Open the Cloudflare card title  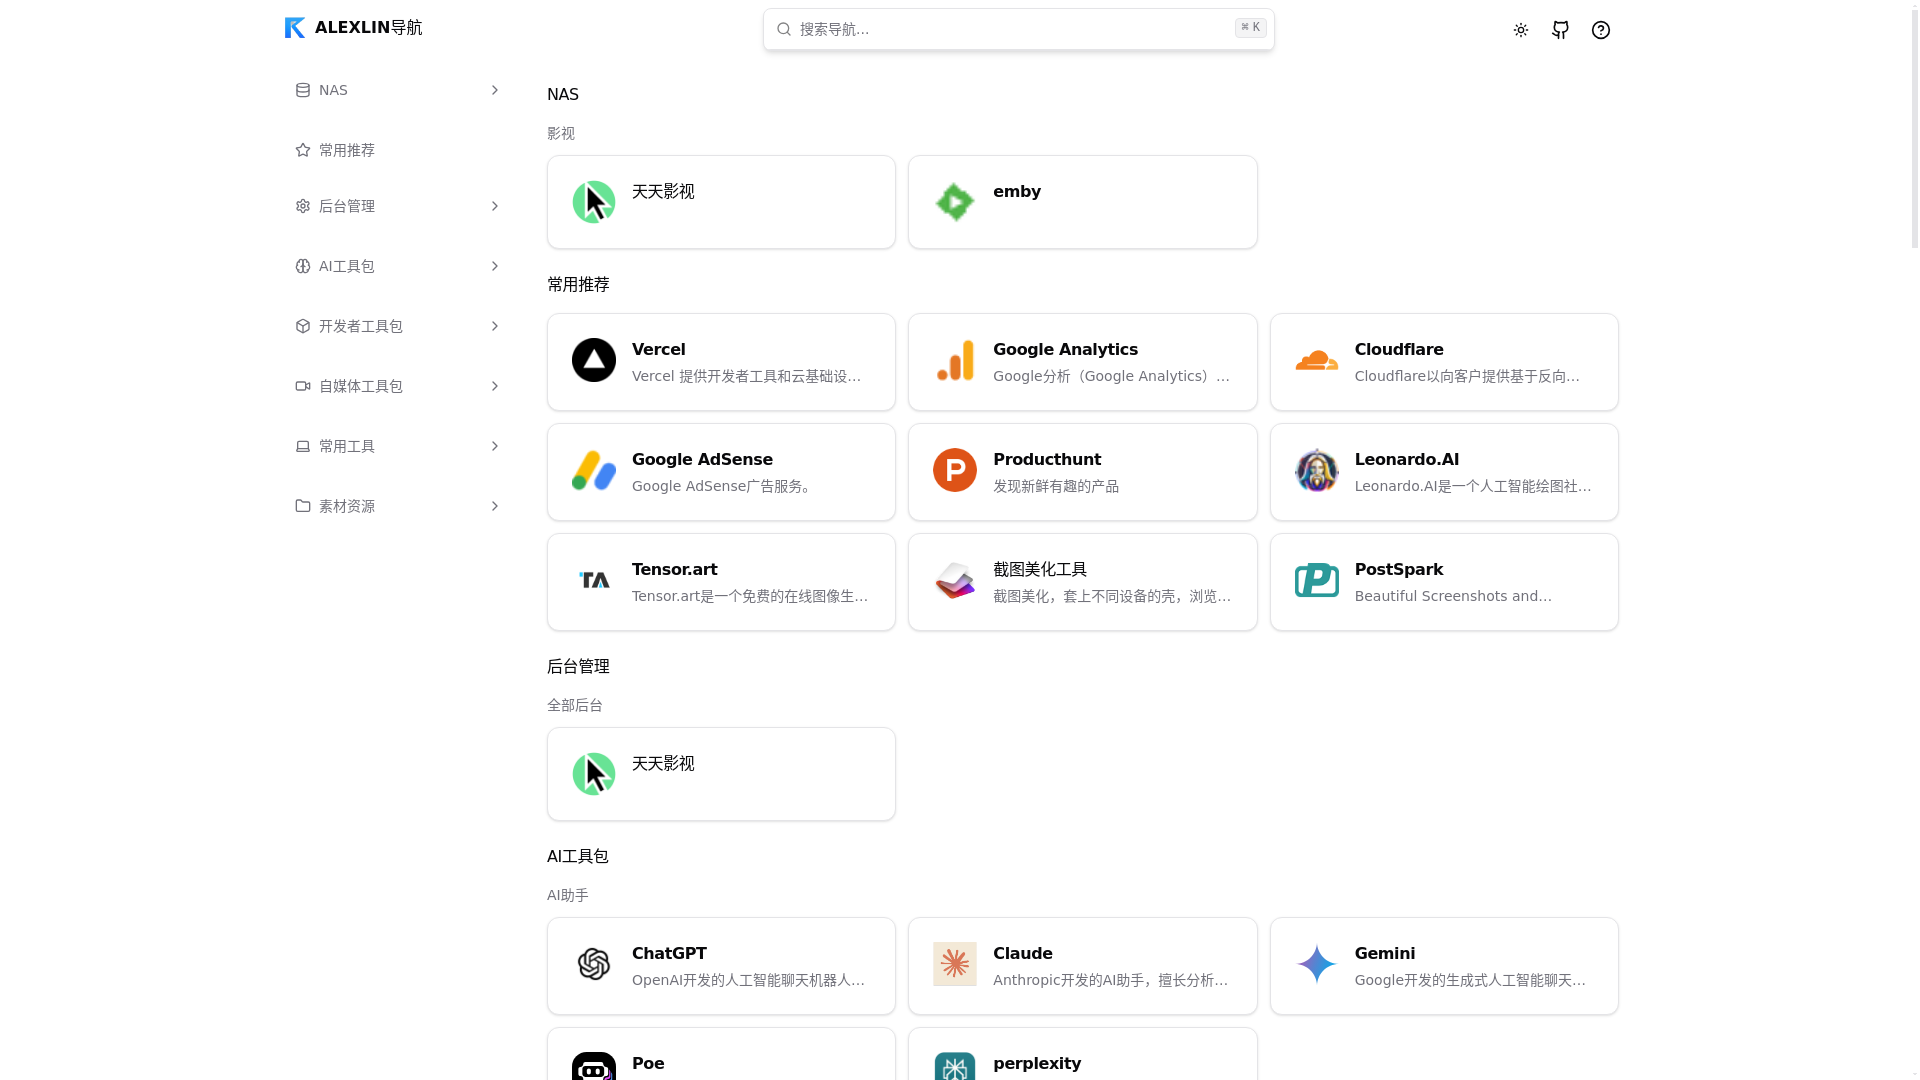[x=1399, y=349]
